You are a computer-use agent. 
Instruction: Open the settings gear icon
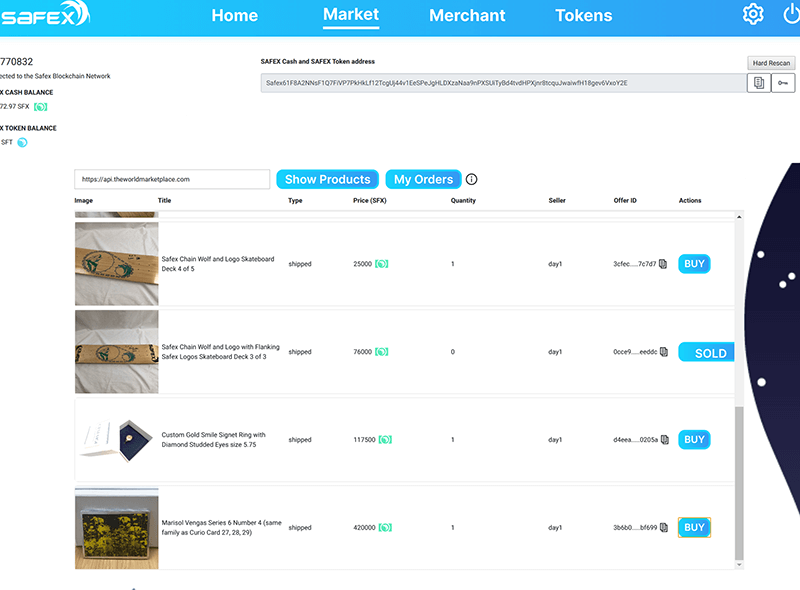point(753,14)
